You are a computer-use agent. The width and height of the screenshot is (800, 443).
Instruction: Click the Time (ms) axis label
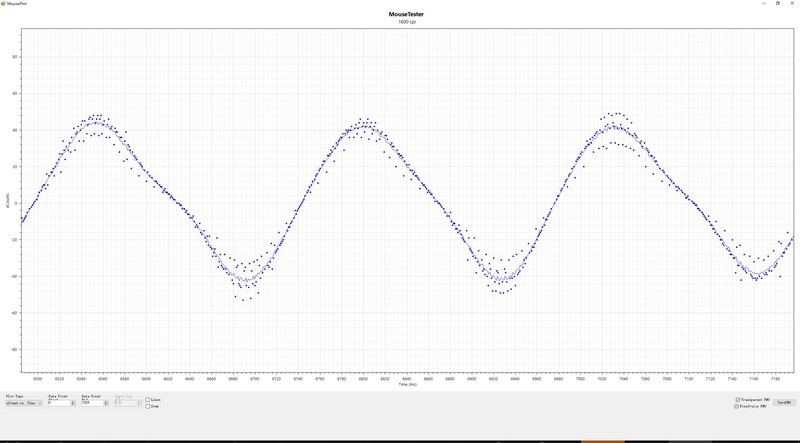pos(408,384)
